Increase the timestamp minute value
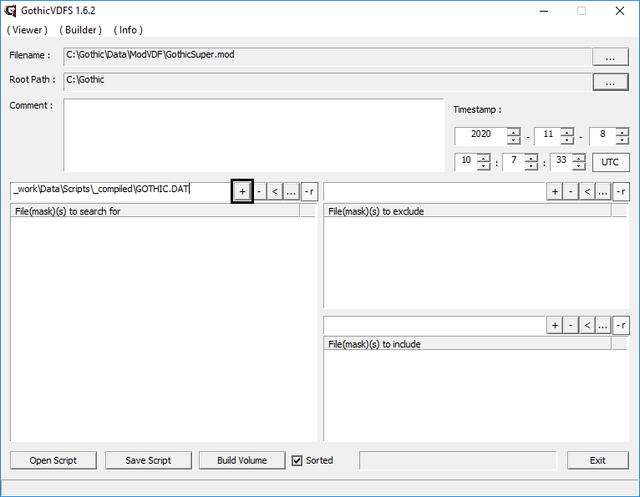The height and width of the screenshot is (497, 640). (531, 158)
